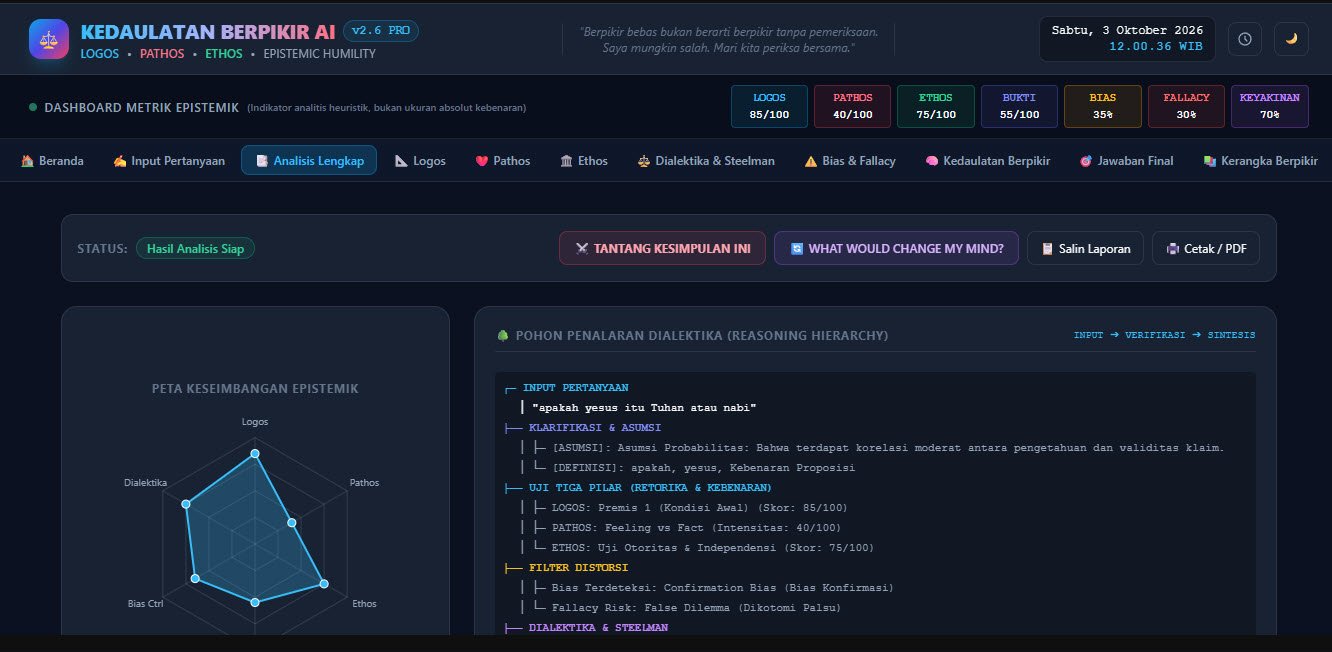Open the Pathos tab
This screenshot has height=652, width=1332.
point(503,160)
